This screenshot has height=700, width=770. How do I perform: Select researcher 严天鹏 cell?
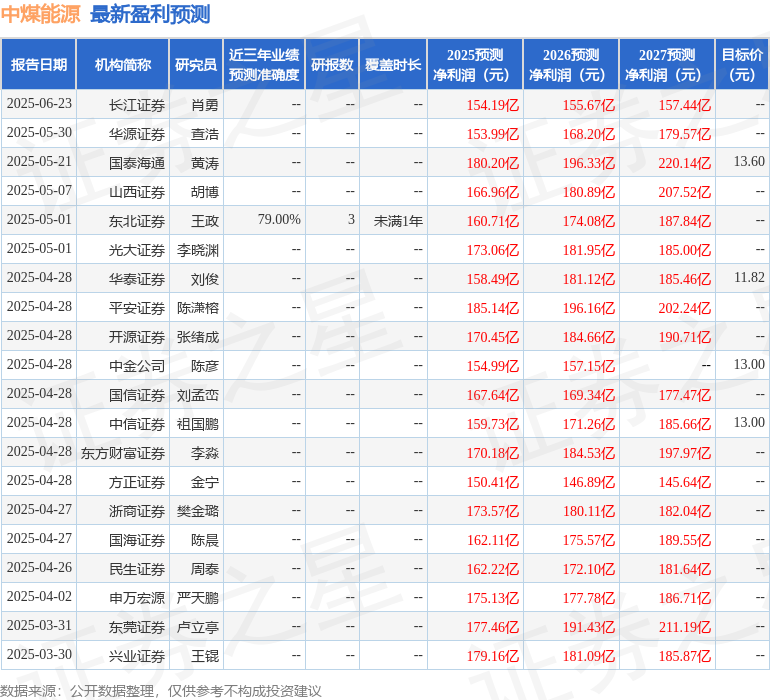coord(198,597)
